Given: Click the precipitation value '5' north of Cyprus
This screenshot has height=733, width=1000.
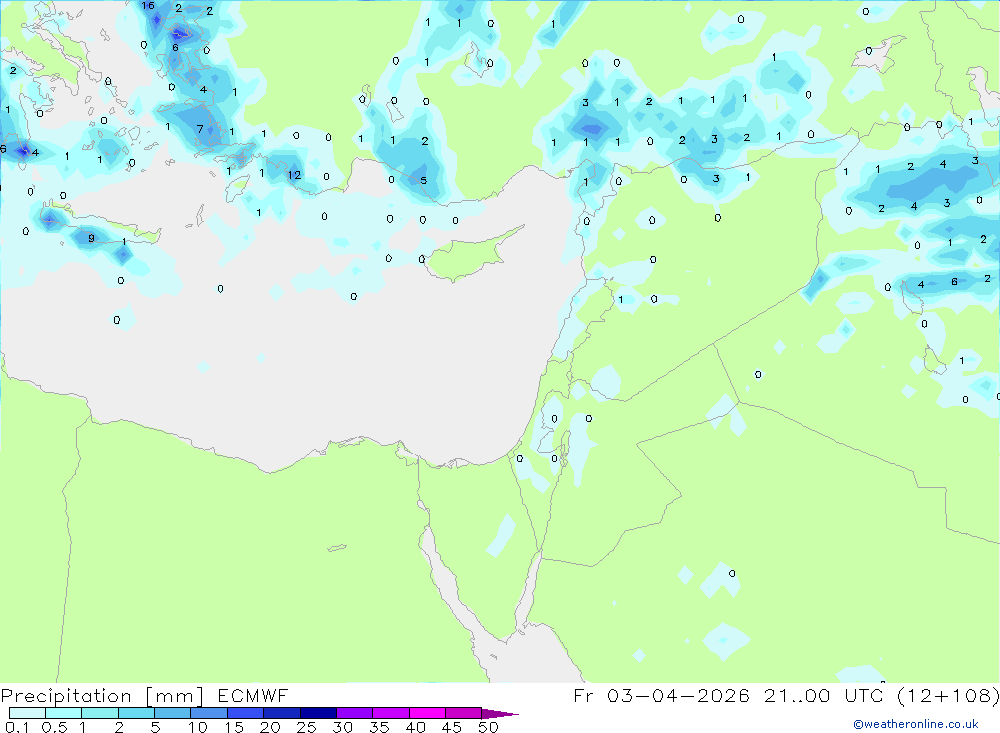Looking at the screenshot, I should coord(423,181).
